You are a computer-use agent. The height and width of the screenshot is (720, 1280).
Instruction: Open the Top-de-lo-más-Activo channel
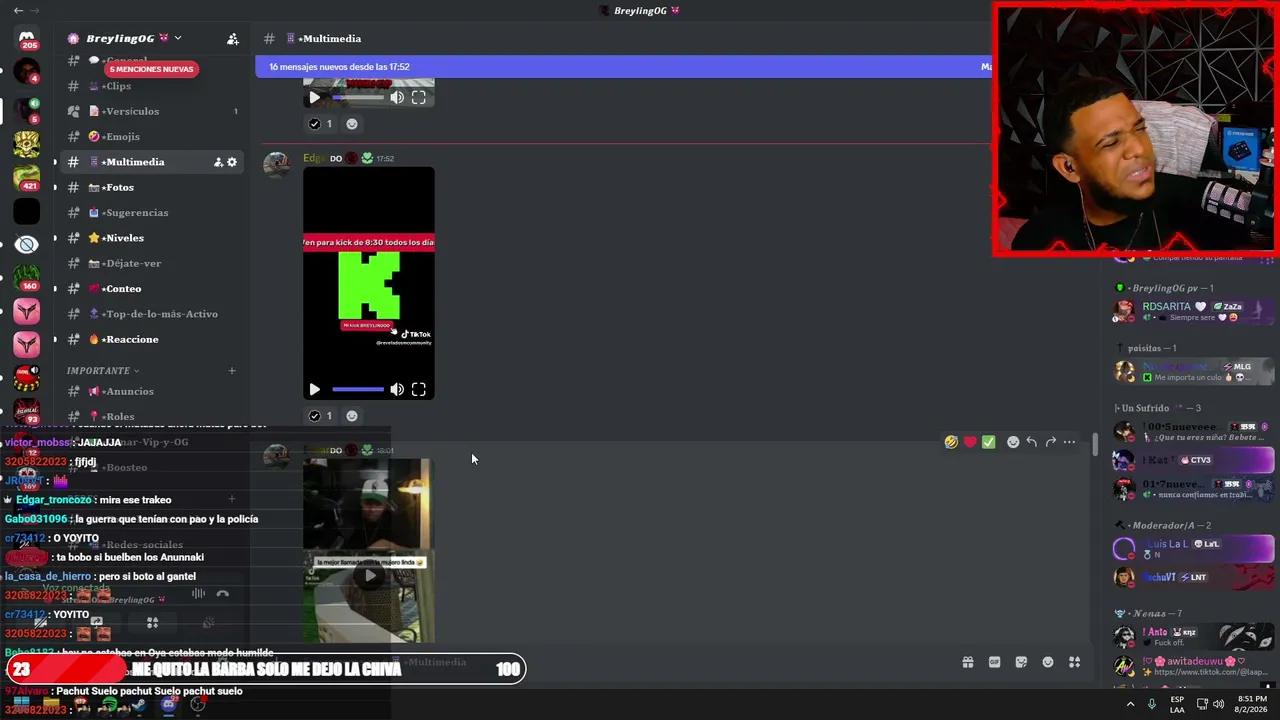tap(152, 314)
